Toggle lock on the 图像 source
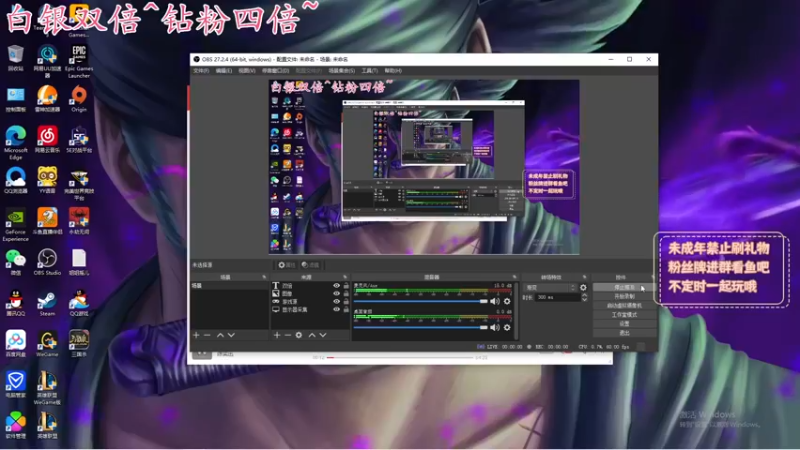800x450 pixels. pyautogui.click(x=346, y=293)
